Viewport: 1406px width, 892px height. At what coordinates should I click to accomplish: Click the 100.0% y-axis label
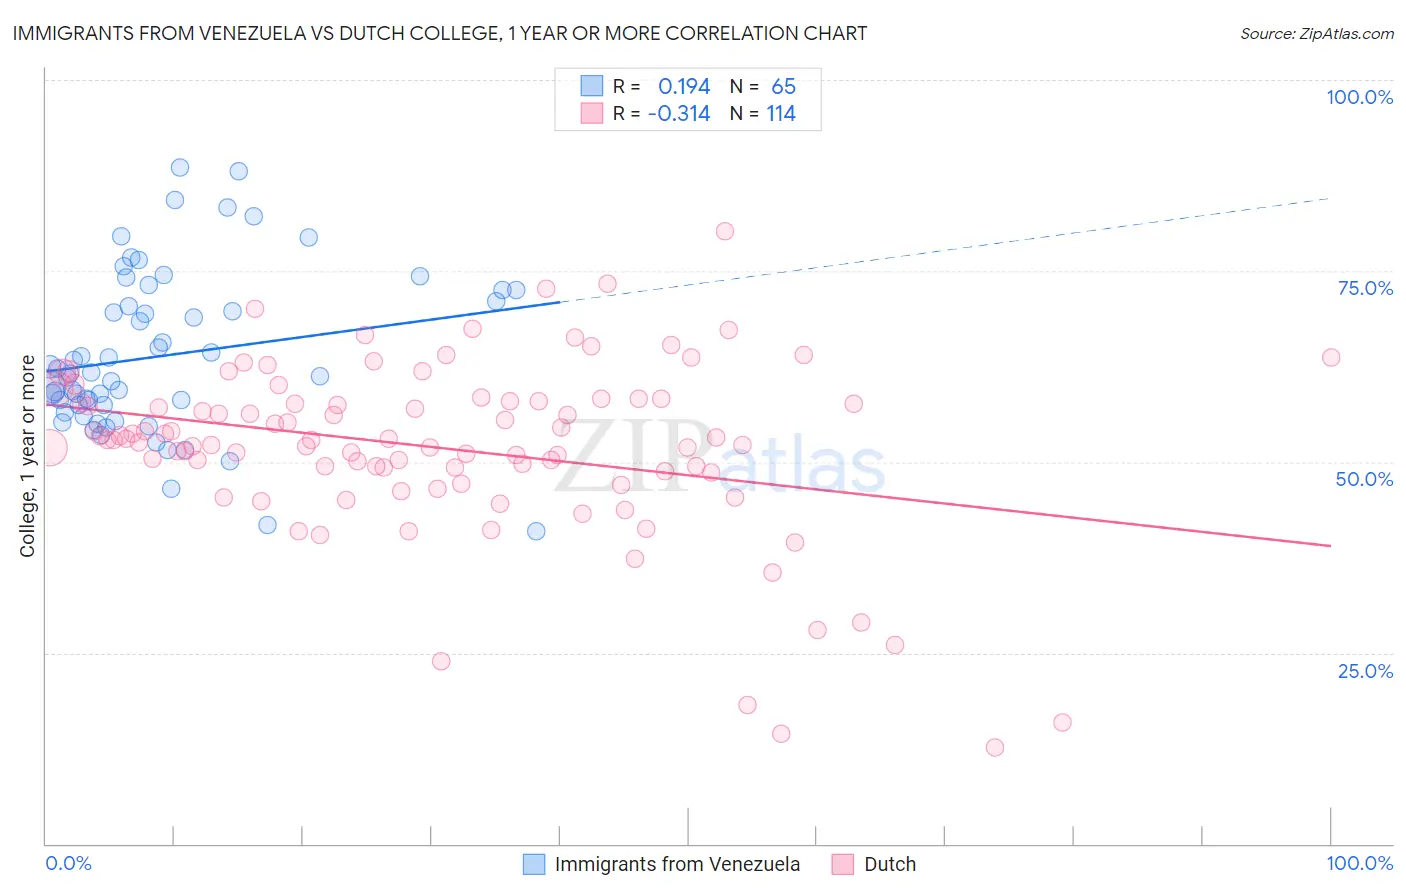pos(1360,97)
